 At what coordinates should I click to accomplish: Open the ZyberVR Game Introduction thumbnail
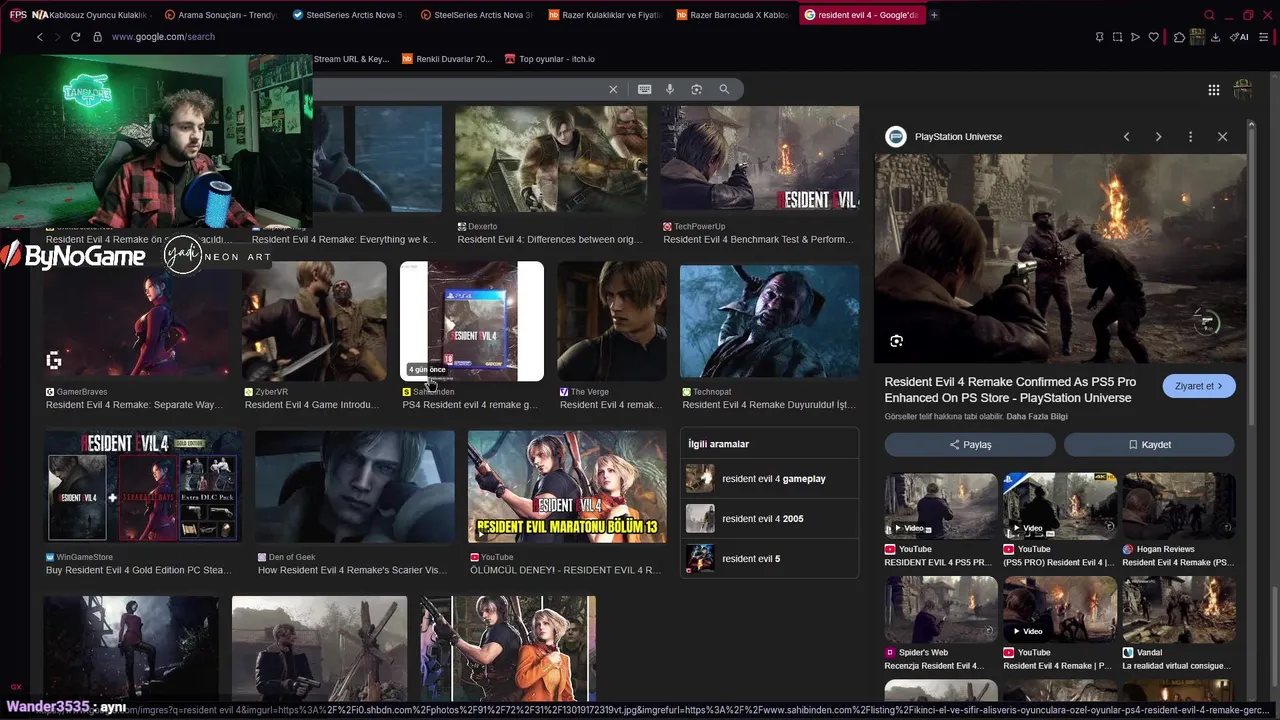point(314,321)
